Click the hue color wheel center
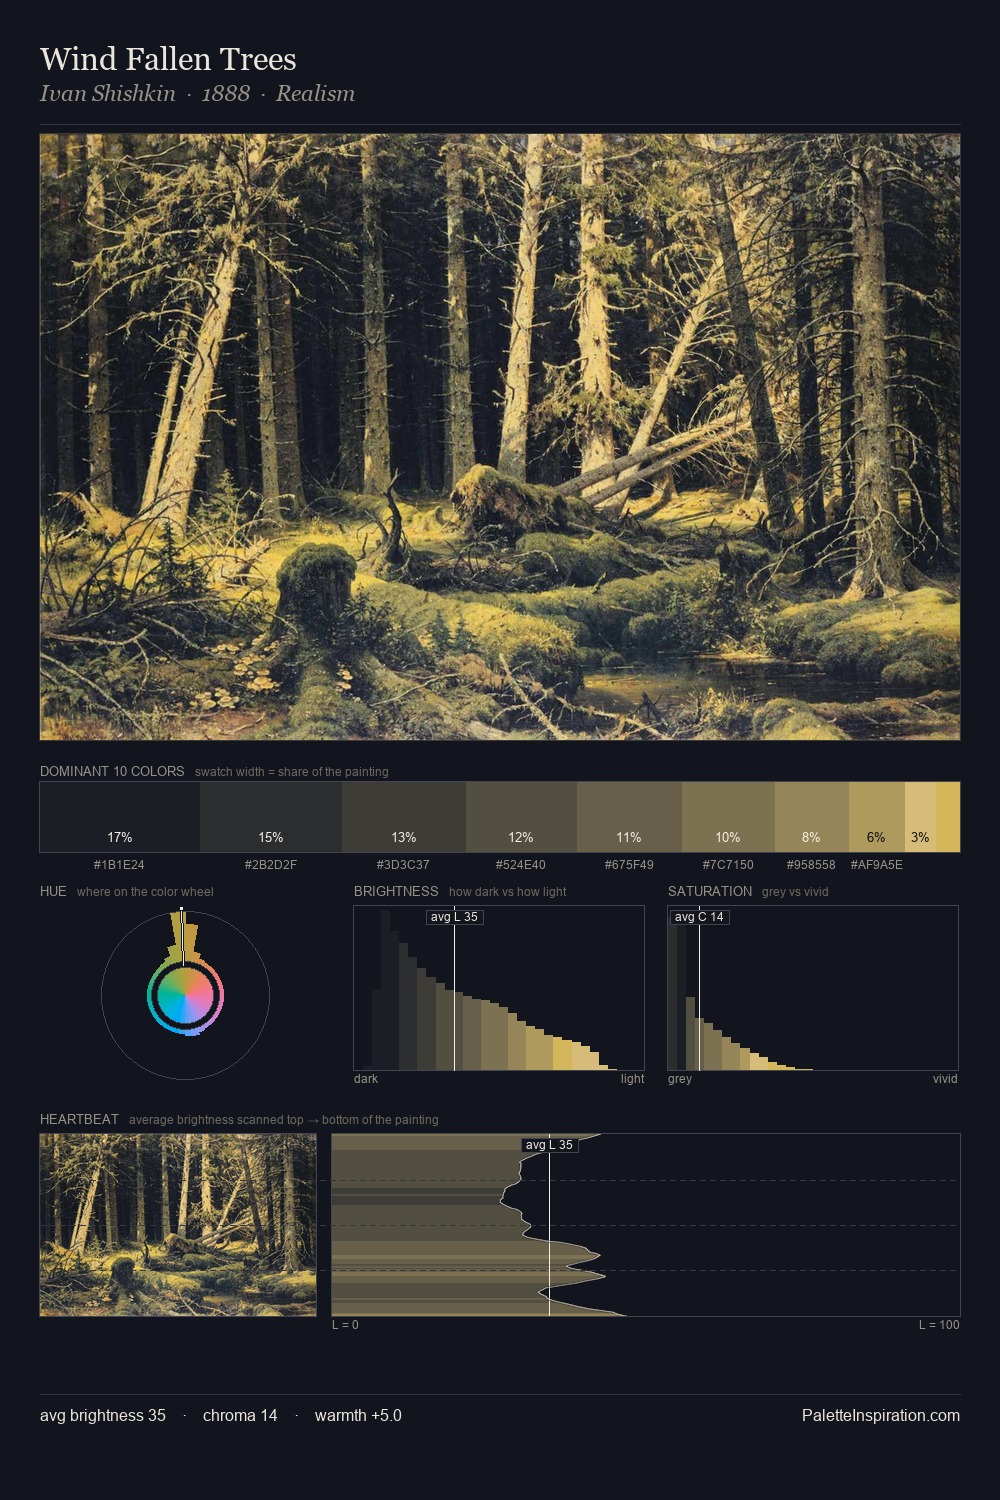1000x1500 pixels. (185, 996)
